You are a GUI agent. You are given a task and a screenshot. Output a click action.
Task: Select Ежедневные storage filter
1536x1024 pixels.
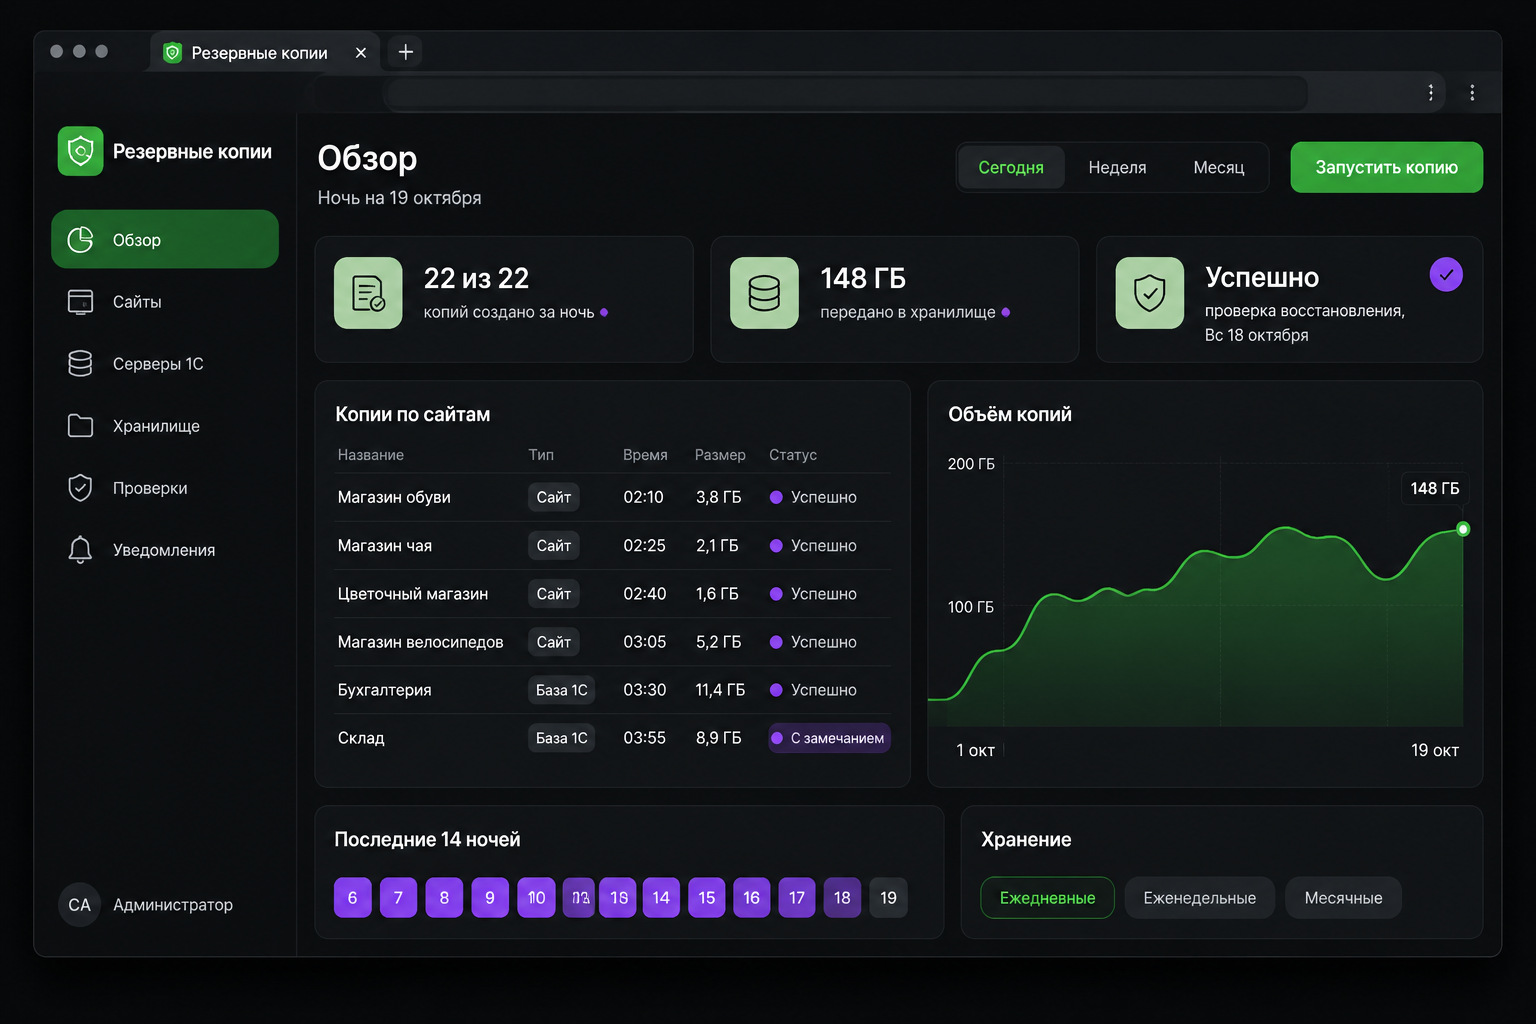1047,898
